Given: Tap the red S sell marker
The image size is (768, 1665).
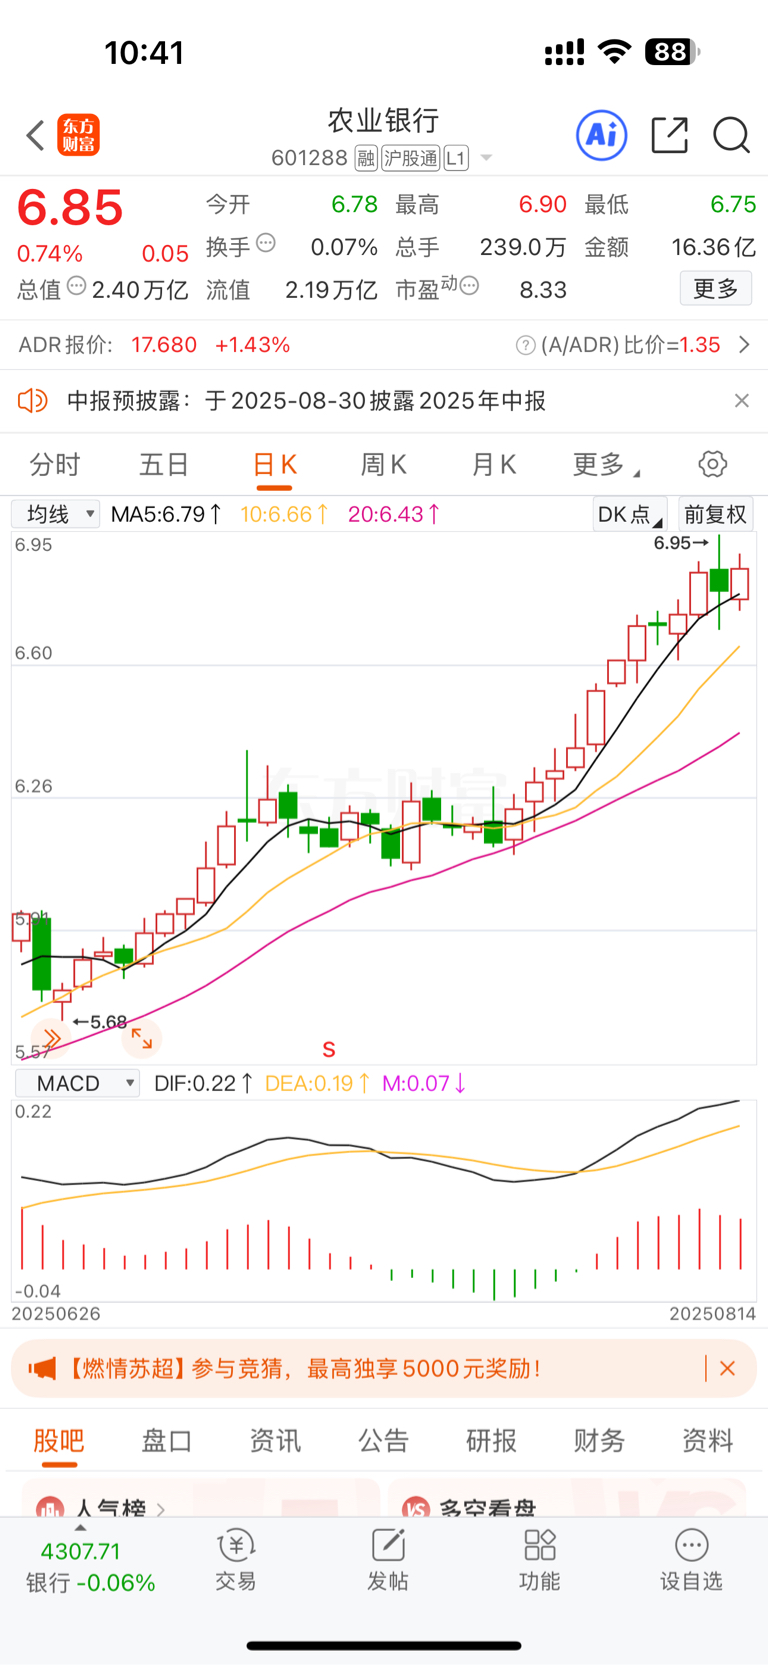Looking at the screenshot, I should [x=329, y=1049].
